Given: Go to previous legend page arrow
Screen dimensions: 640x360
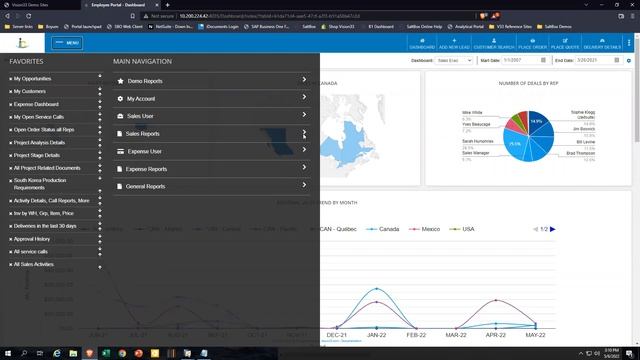Looking at the screenshot, I should (536, 229).
